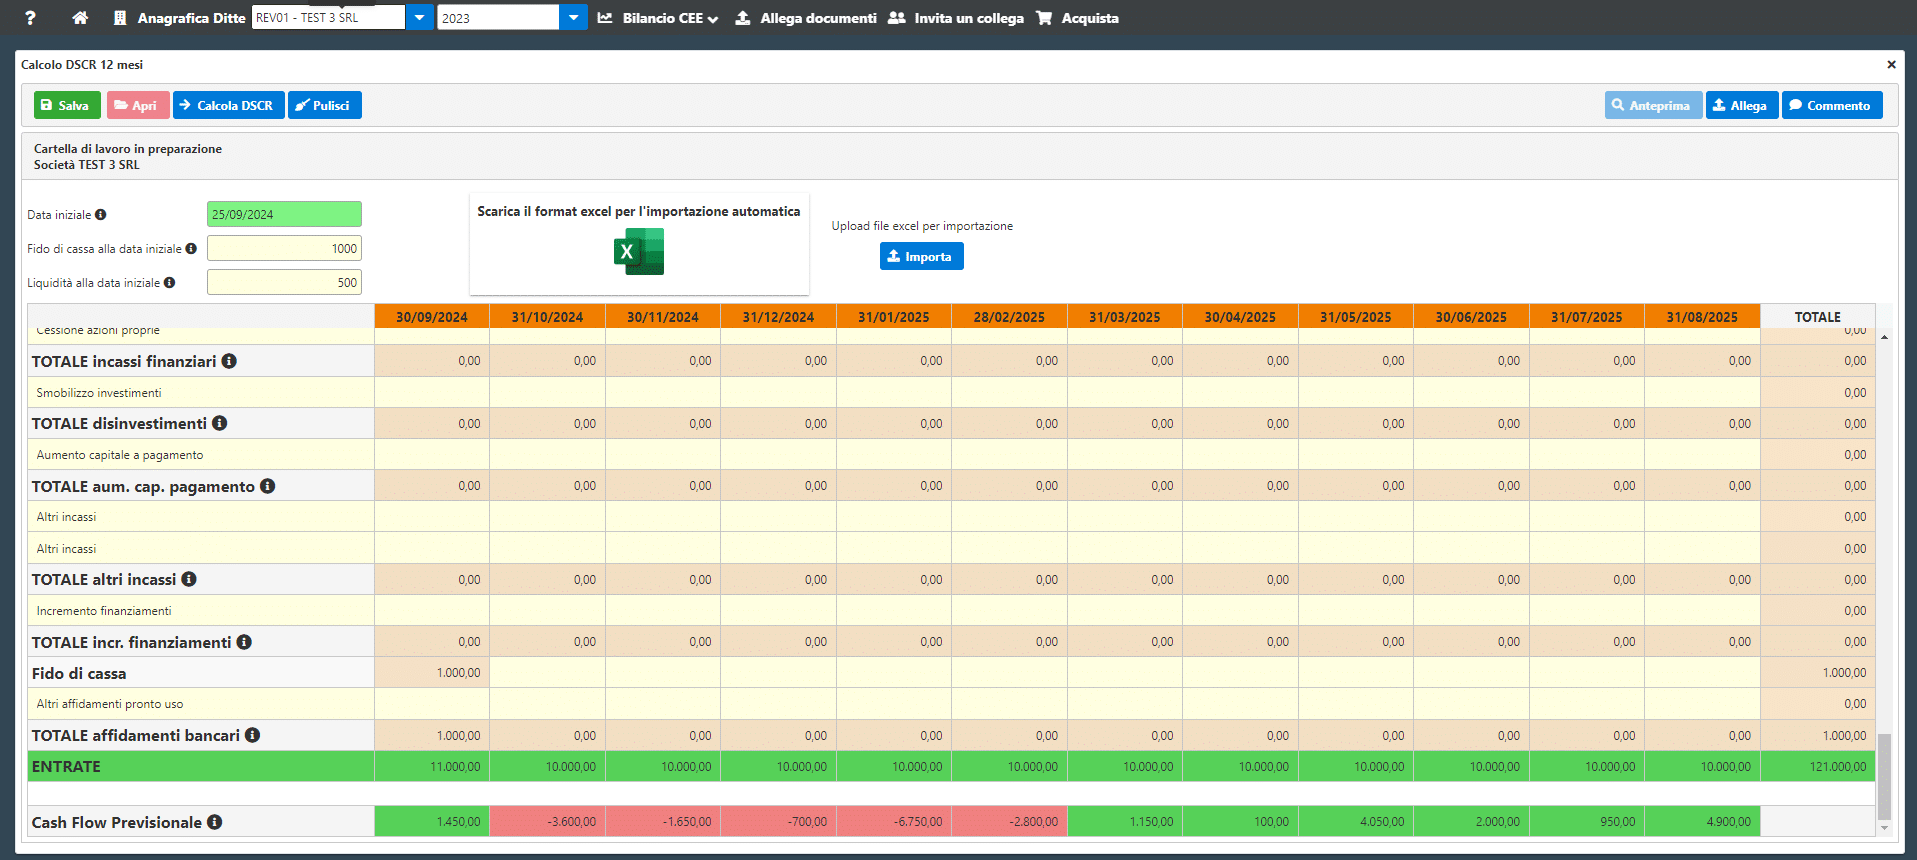
Task: Click the help question mark icon
Action: coord(30,18)
